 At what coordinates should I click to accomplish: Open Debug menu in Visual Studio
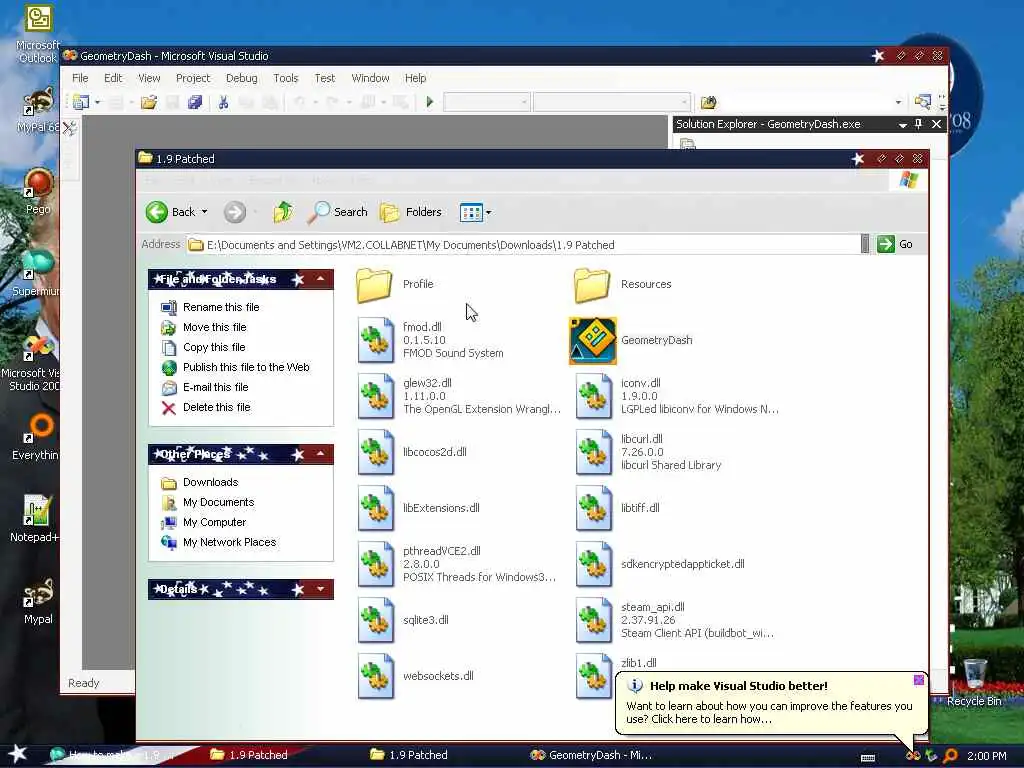click(x=242, y=78)
